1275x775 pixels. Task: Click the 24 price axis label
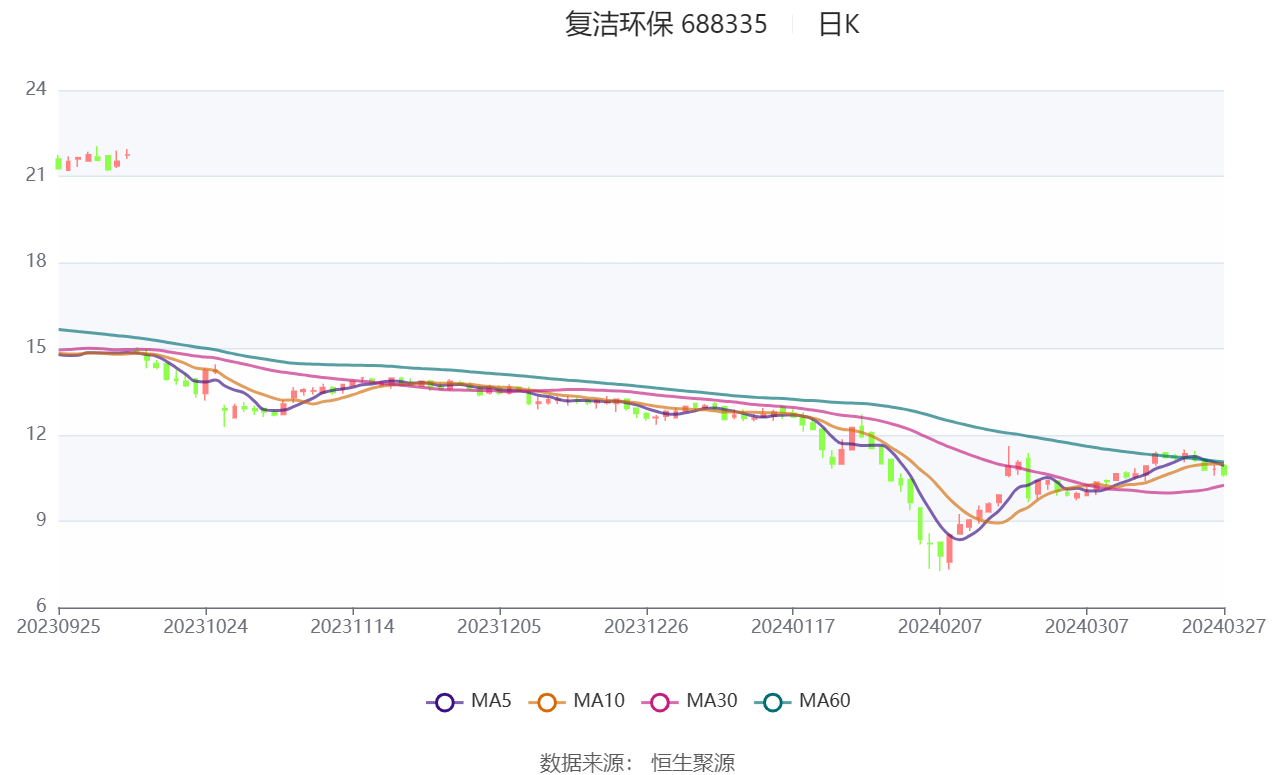[36, 90]
